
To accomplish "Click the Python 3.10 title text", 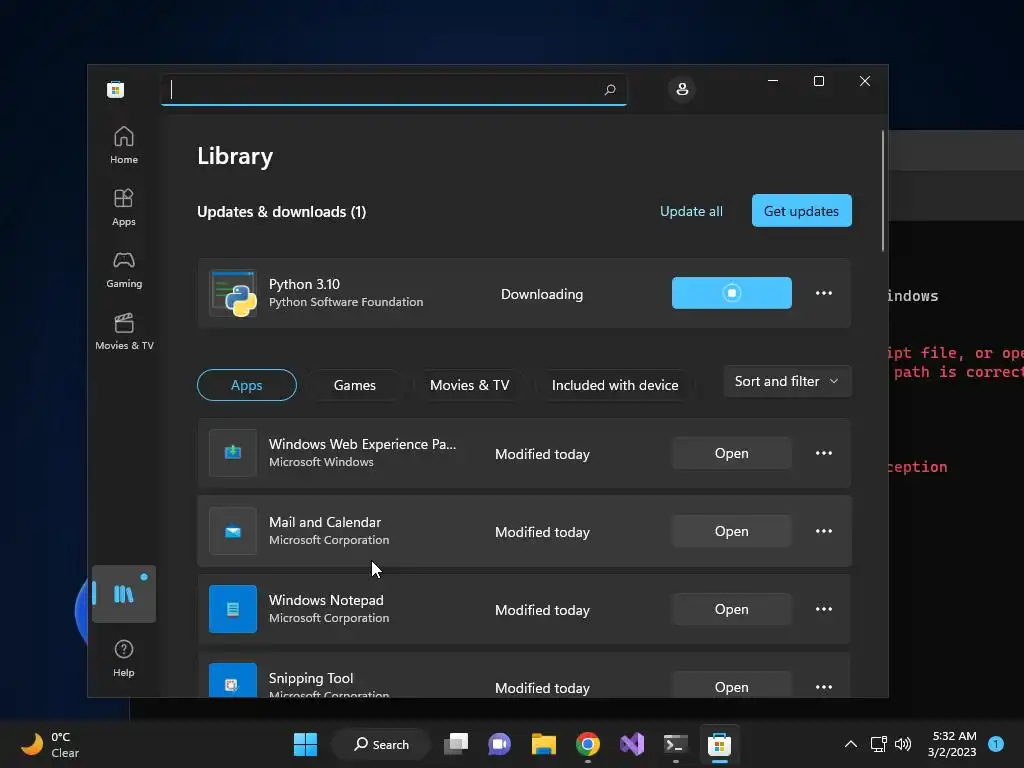I will (x=304, y=284).
